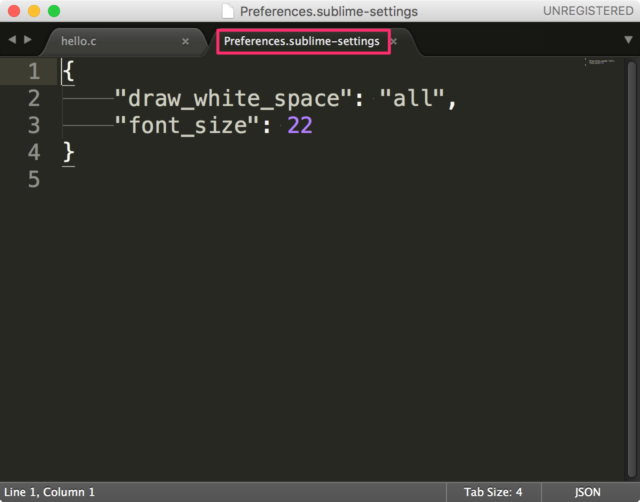
Task: Click line number 4 in gutter
Action: [34, 152]
